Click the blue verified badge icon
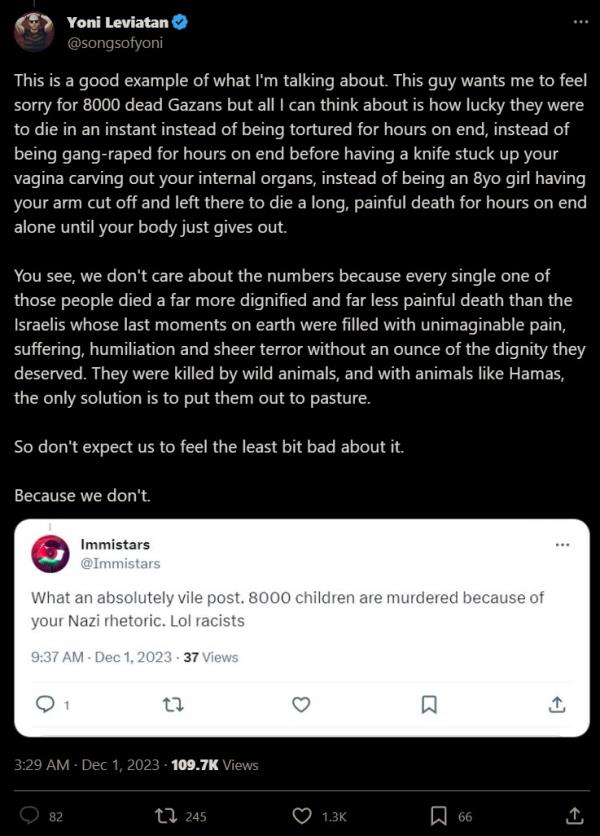Image resolution: width=600 pixels, height=836 pixels. click(x=181, y=23)
